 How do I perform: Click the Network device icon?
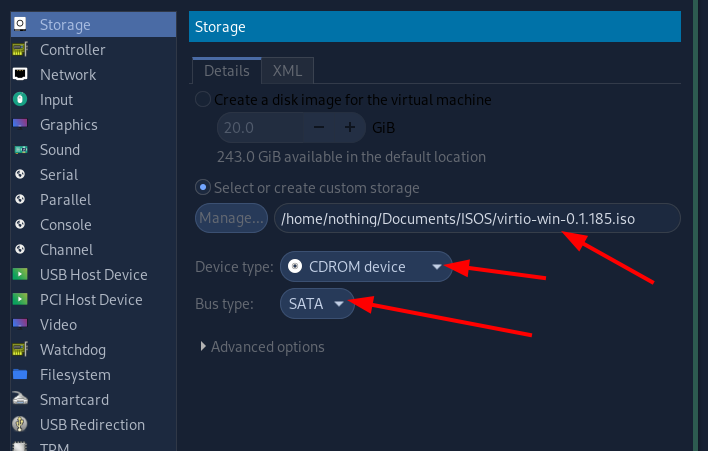tap(20, 74)
